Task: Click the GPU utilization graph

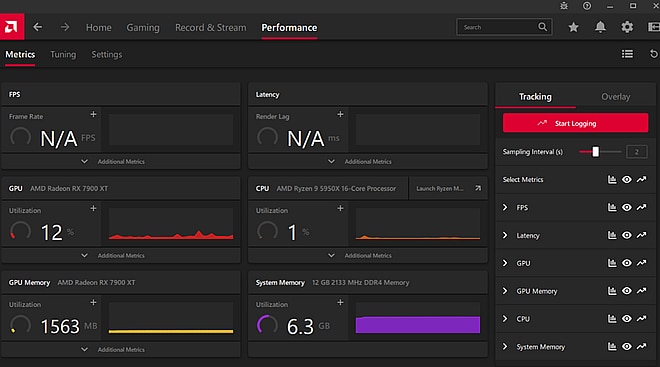Action: point(170,223)
